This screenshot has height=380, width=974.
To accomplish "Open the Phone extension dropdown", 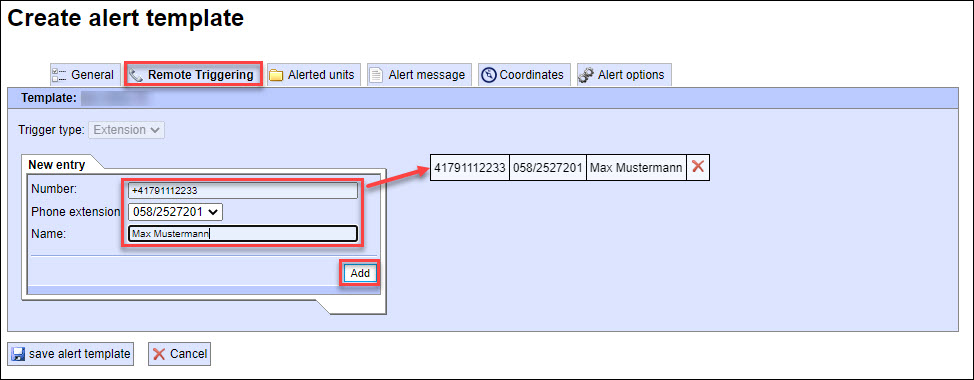I will 175,212.
